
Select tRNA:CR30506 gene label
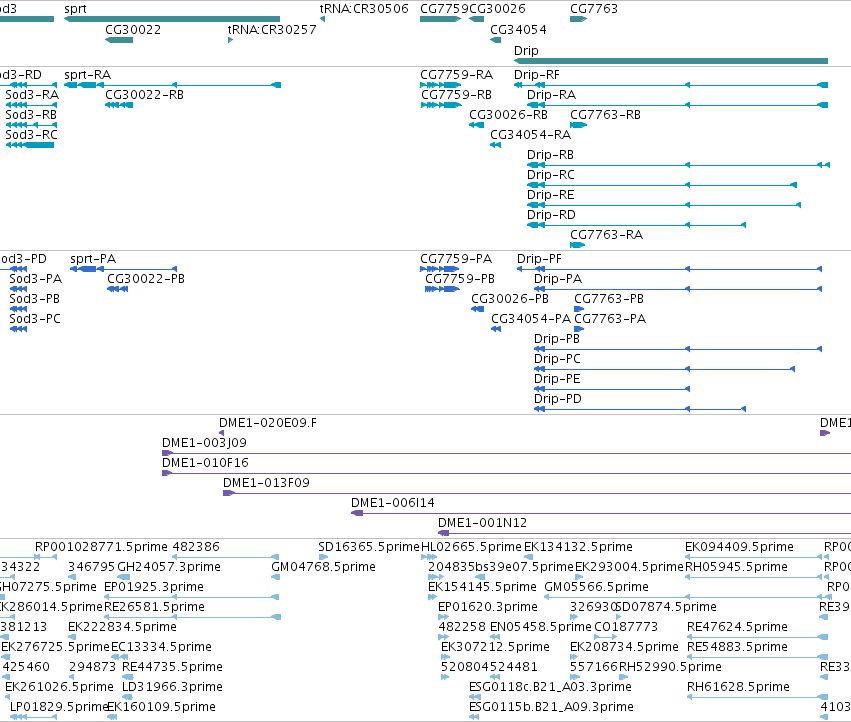tap(364, 9)
